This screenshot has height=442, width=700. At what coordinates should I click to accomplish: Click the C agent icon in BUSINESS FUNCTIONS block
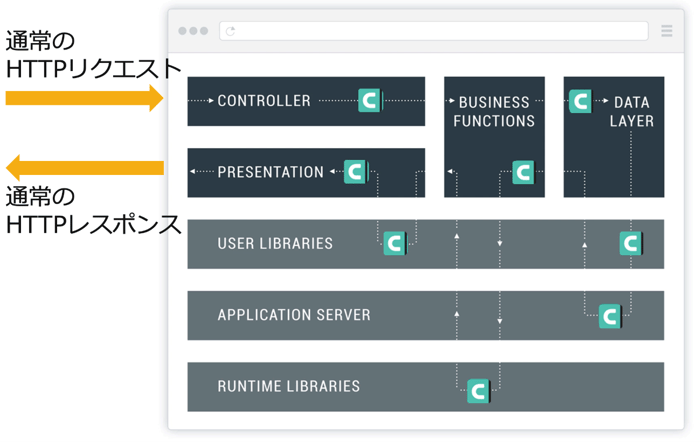[523, 172]
